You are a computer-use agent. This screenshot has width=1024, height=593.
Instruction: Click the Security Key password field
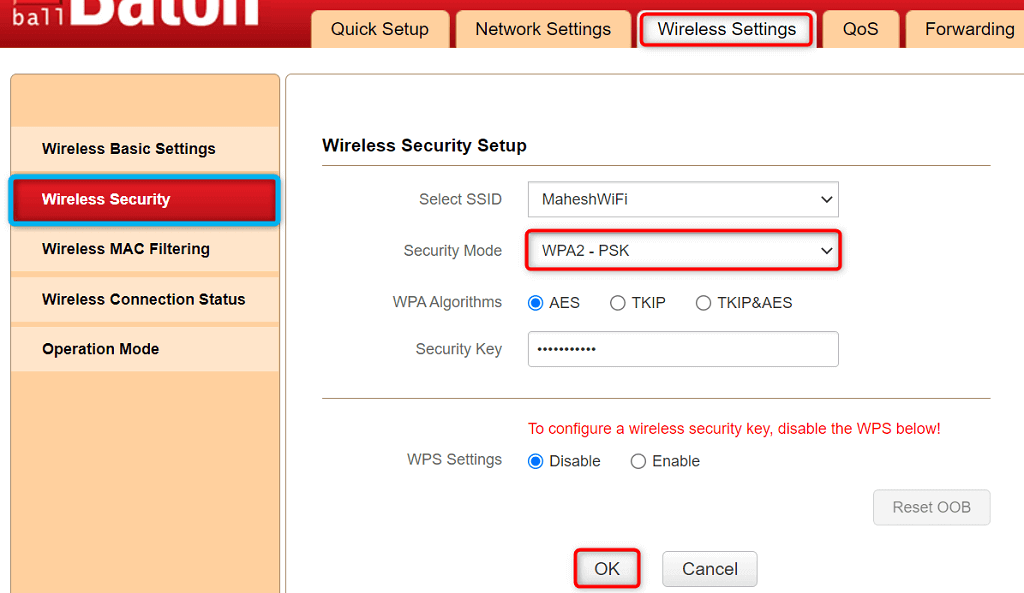[683, 349]
